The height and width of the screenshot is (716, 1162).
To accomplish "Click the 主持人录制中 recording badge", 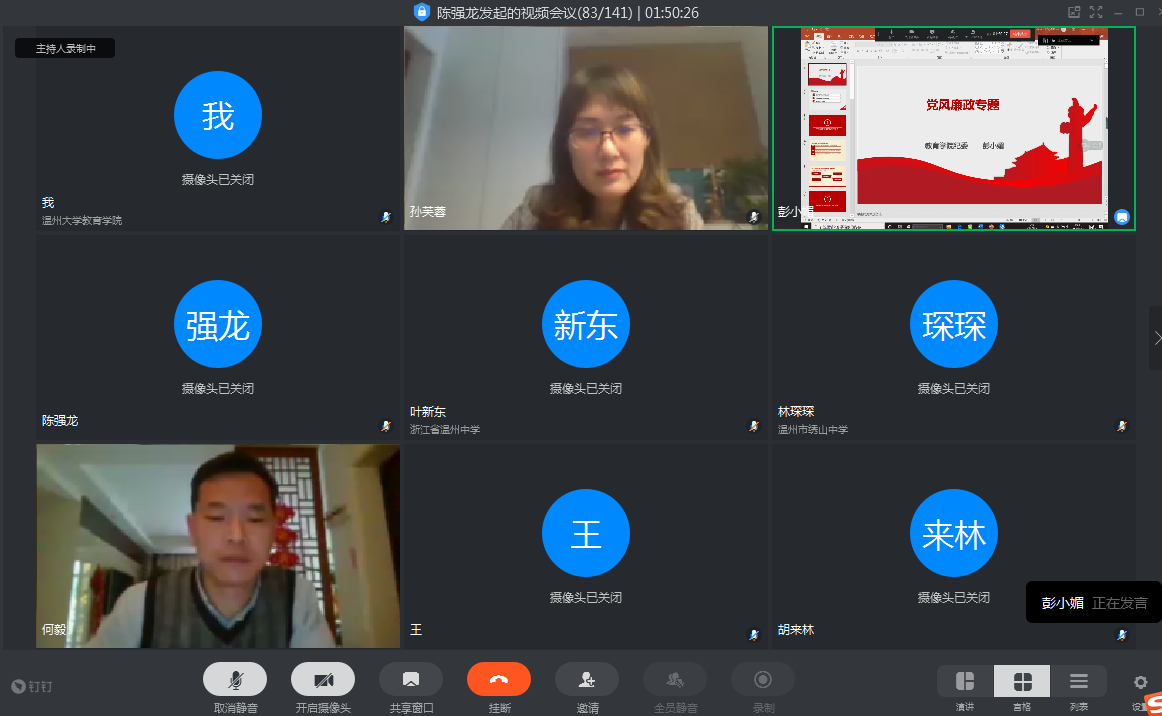I will tap(65, 48).
